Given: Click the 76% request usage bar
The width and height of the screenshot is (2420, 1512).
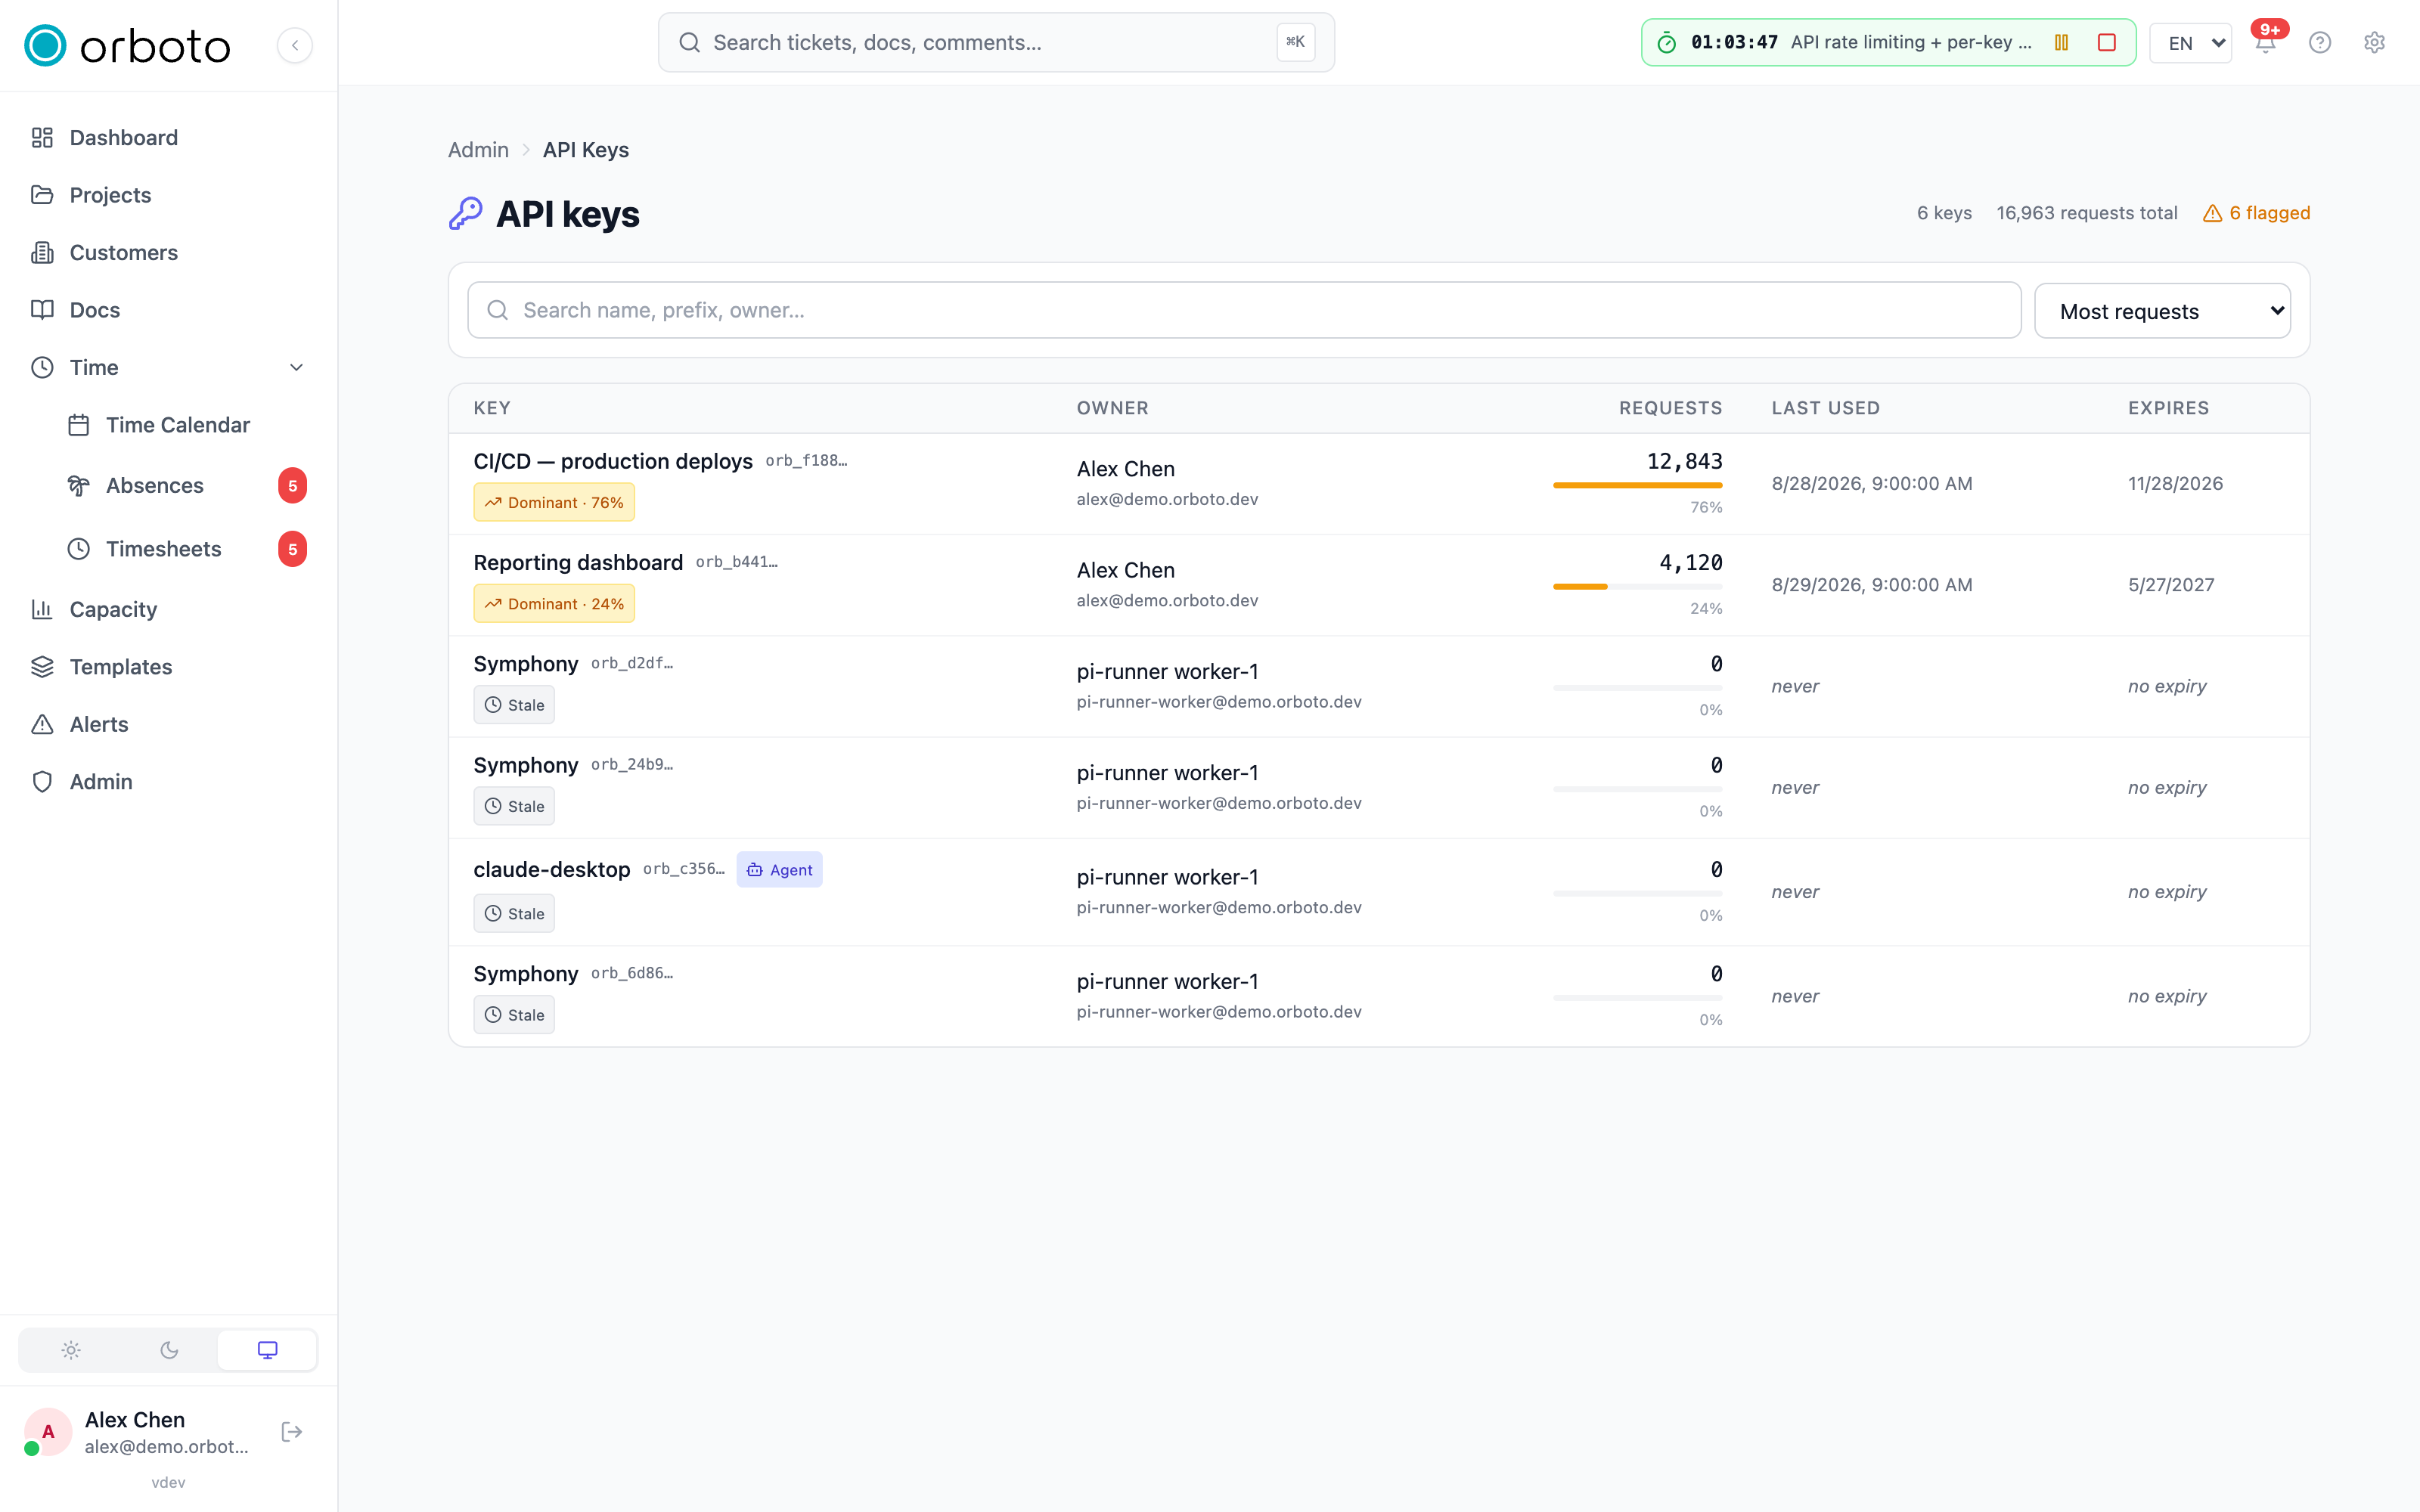Looking at the screenshot, I should click(x=1637, y=485).
